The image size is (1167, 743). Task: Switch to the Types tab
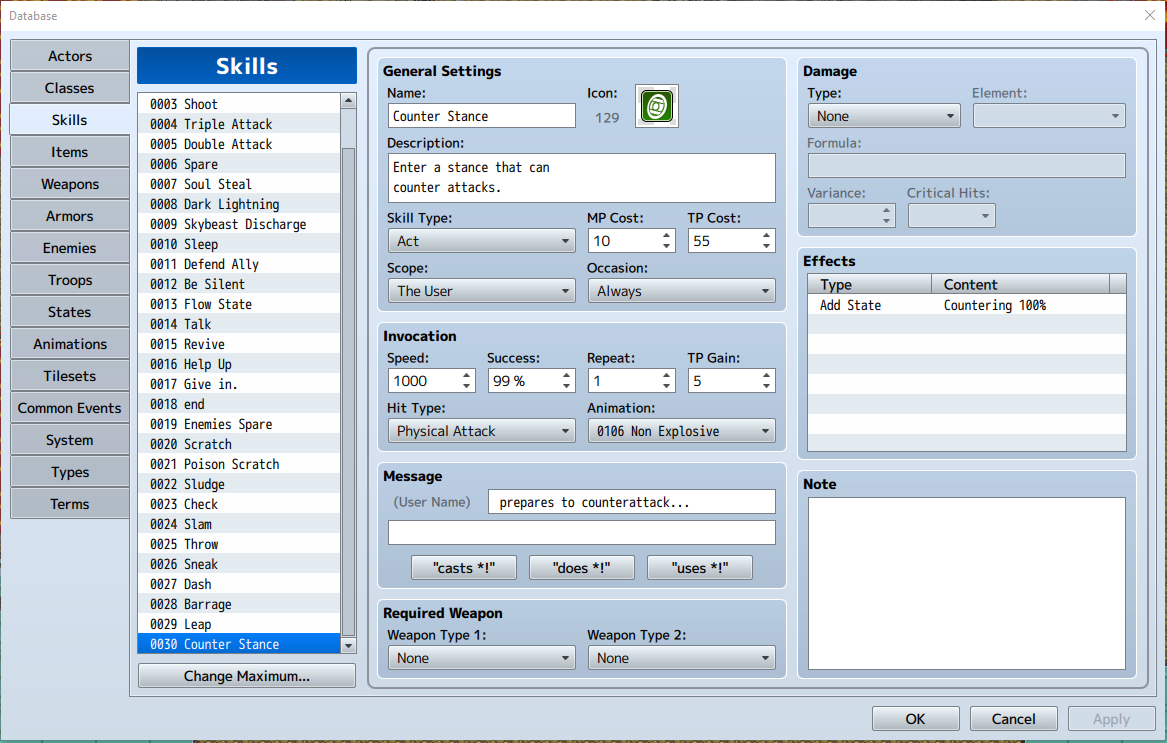(70, 472)
